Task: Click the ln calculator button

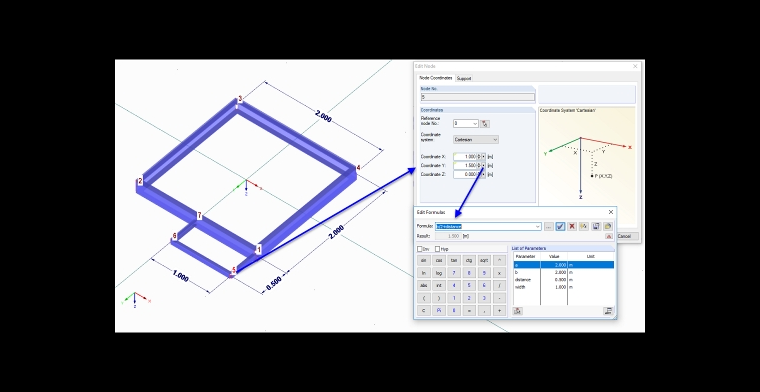Action: pyautogui.click(x=424, y=273)
